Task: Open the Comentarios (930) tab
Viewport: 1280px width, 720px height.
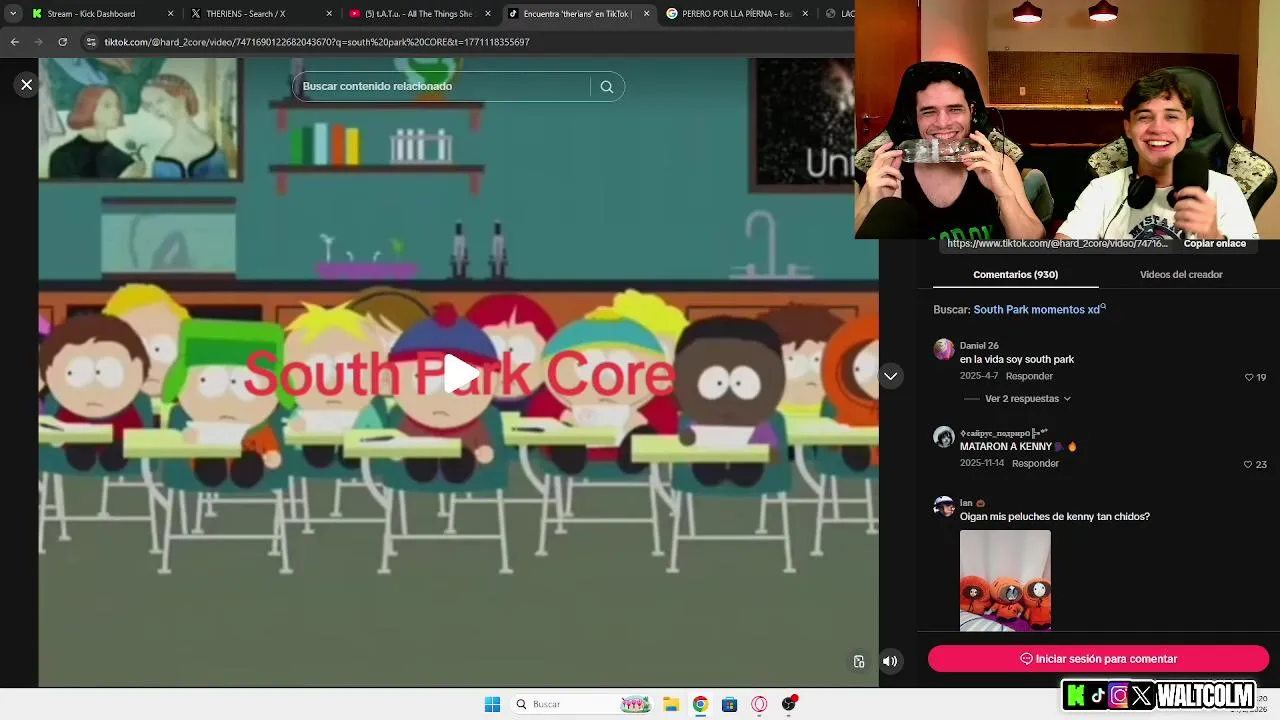Action: (x=1015, y=274)
